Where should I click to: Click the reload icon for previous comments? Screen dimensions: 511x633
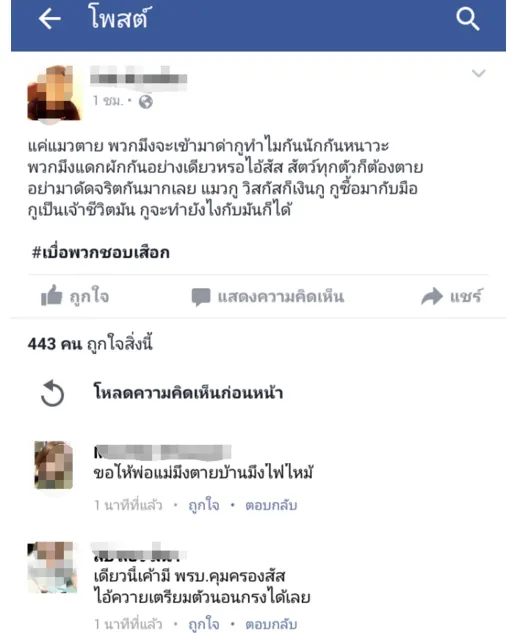[52, 393]
